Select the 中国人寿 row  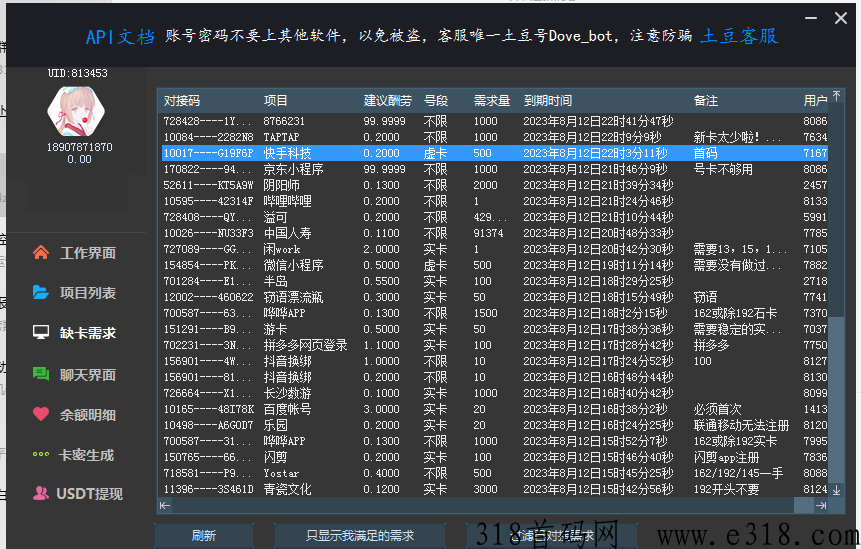coord(494,233)
